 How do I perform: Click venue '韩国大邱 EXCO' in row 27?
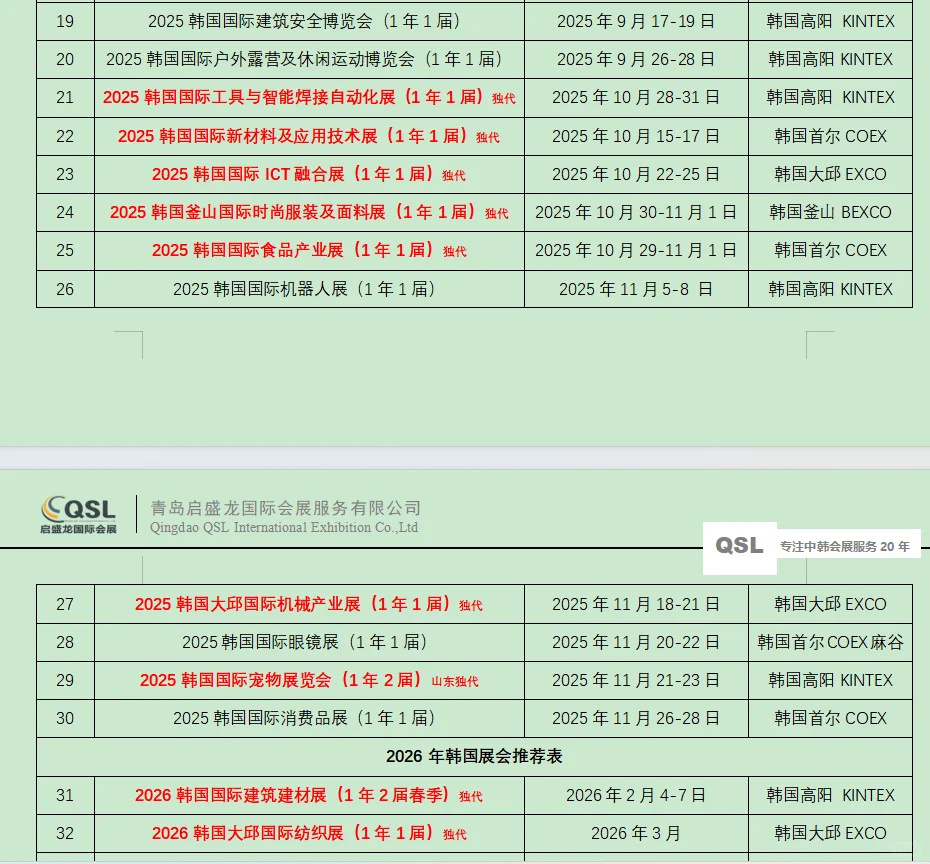point(830,604)
